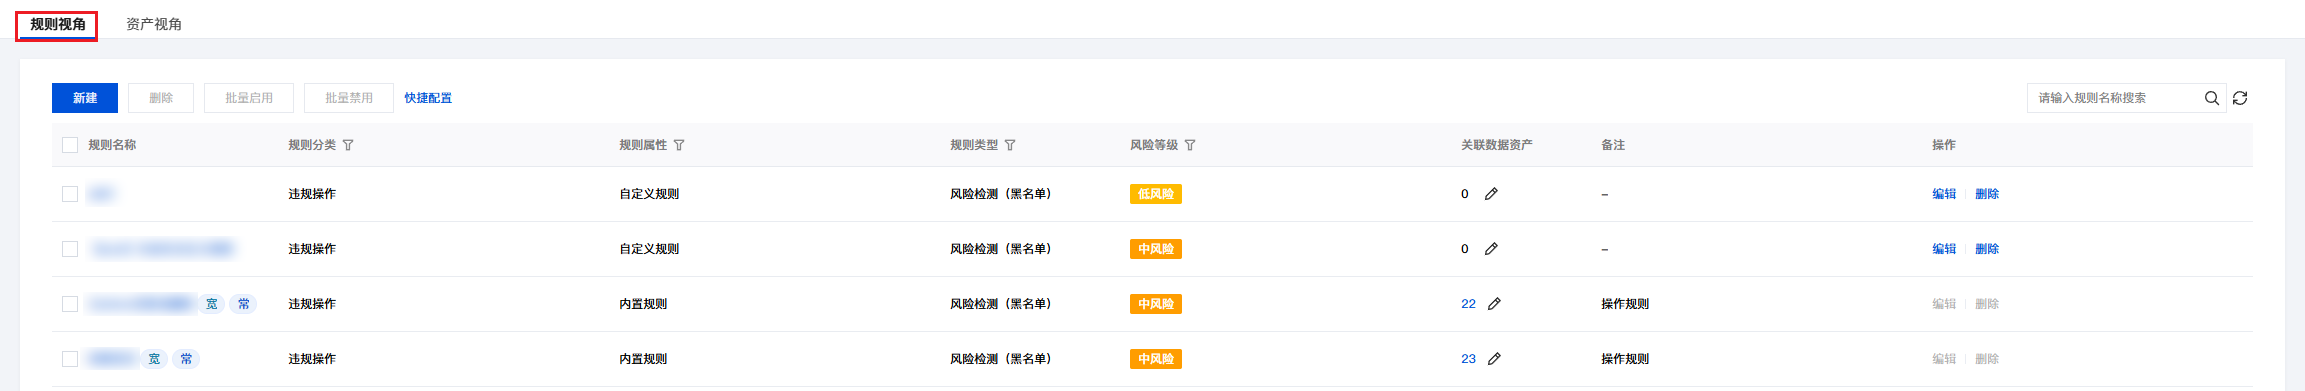Edit associated assets pencil for low-risk rule

tap(1491, 194)
